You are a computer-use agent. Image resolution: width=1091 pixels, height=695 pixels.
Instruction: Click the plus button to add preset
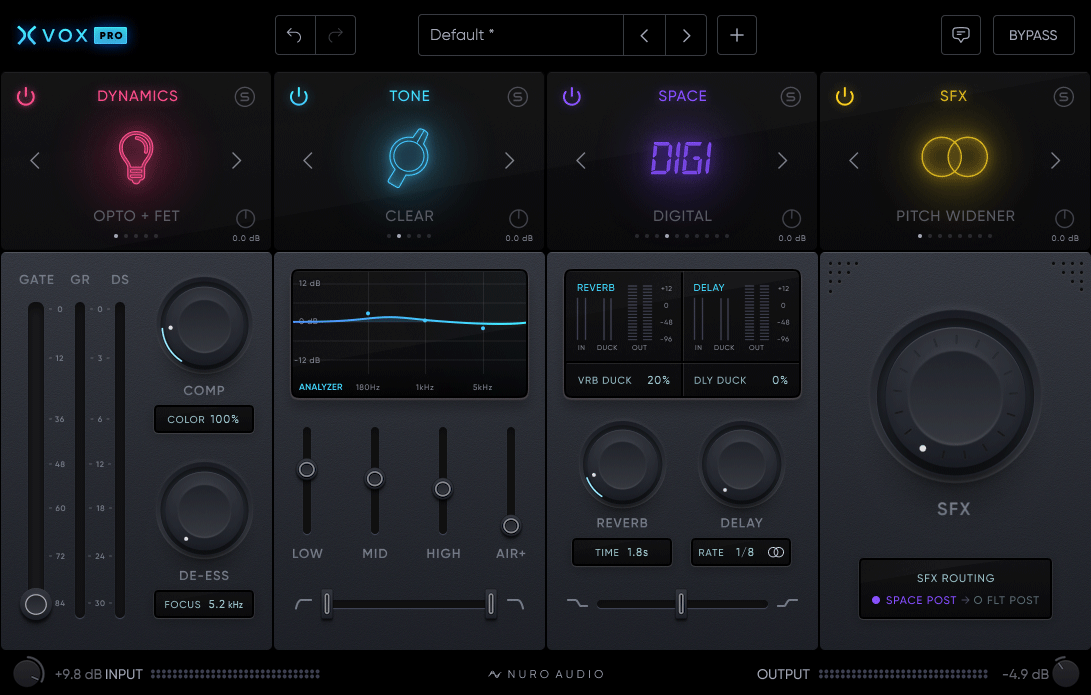[737, 35]
